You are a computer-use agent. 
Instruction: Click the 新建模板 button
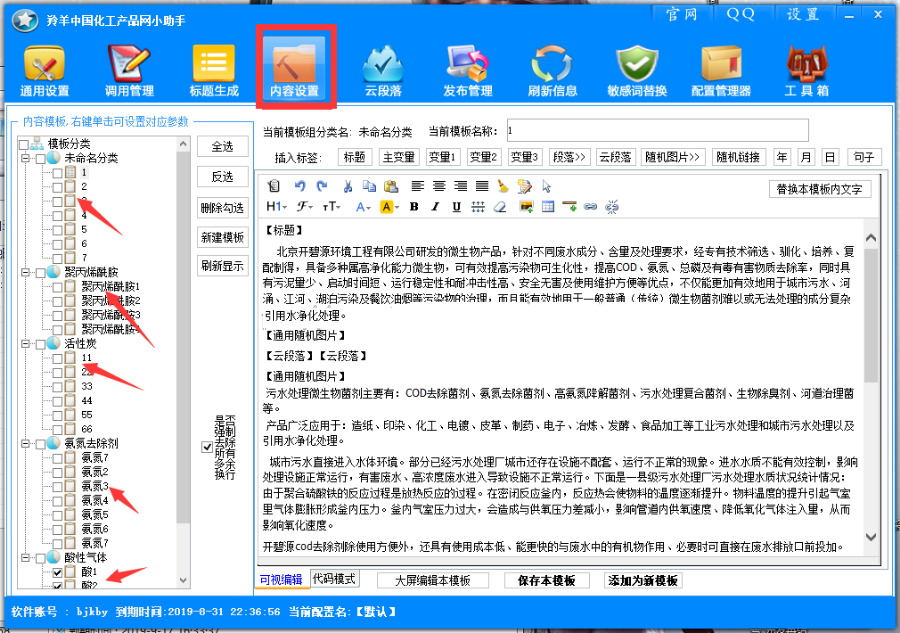pyautogui.click(x=222, y=237)
